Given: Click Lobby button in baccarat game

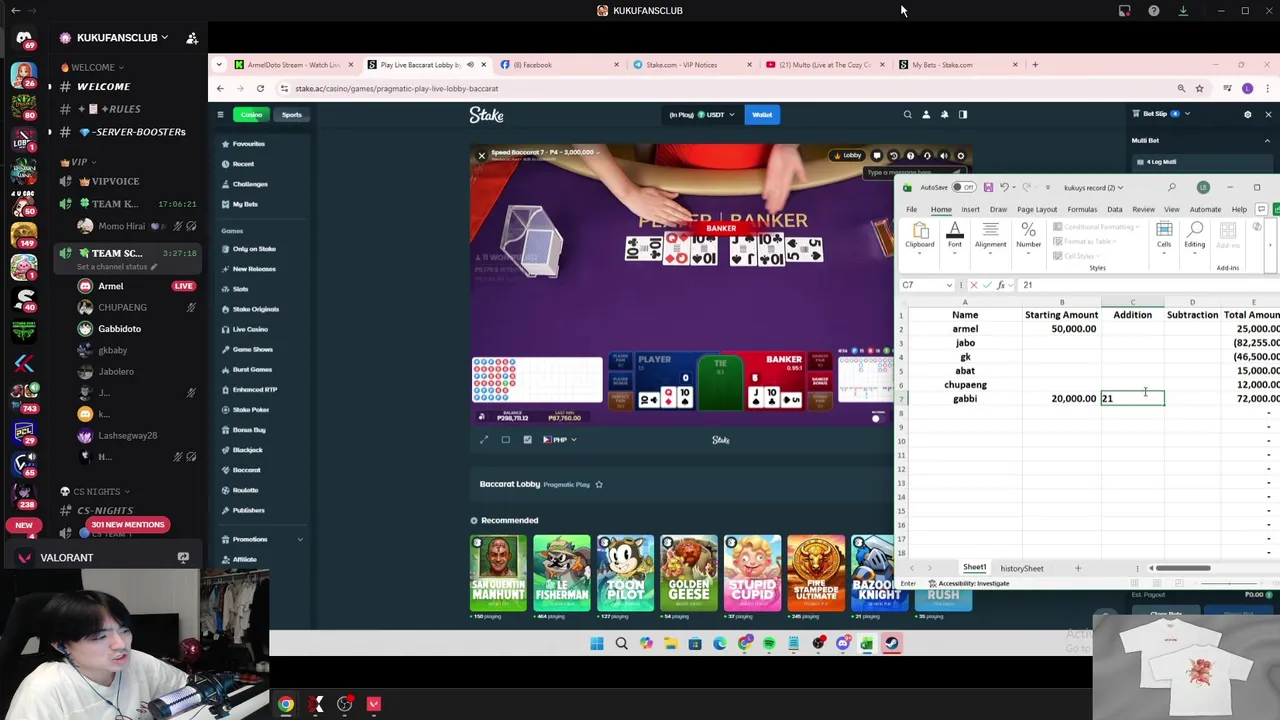Looking at the screenshot, I should coord(848,156).
